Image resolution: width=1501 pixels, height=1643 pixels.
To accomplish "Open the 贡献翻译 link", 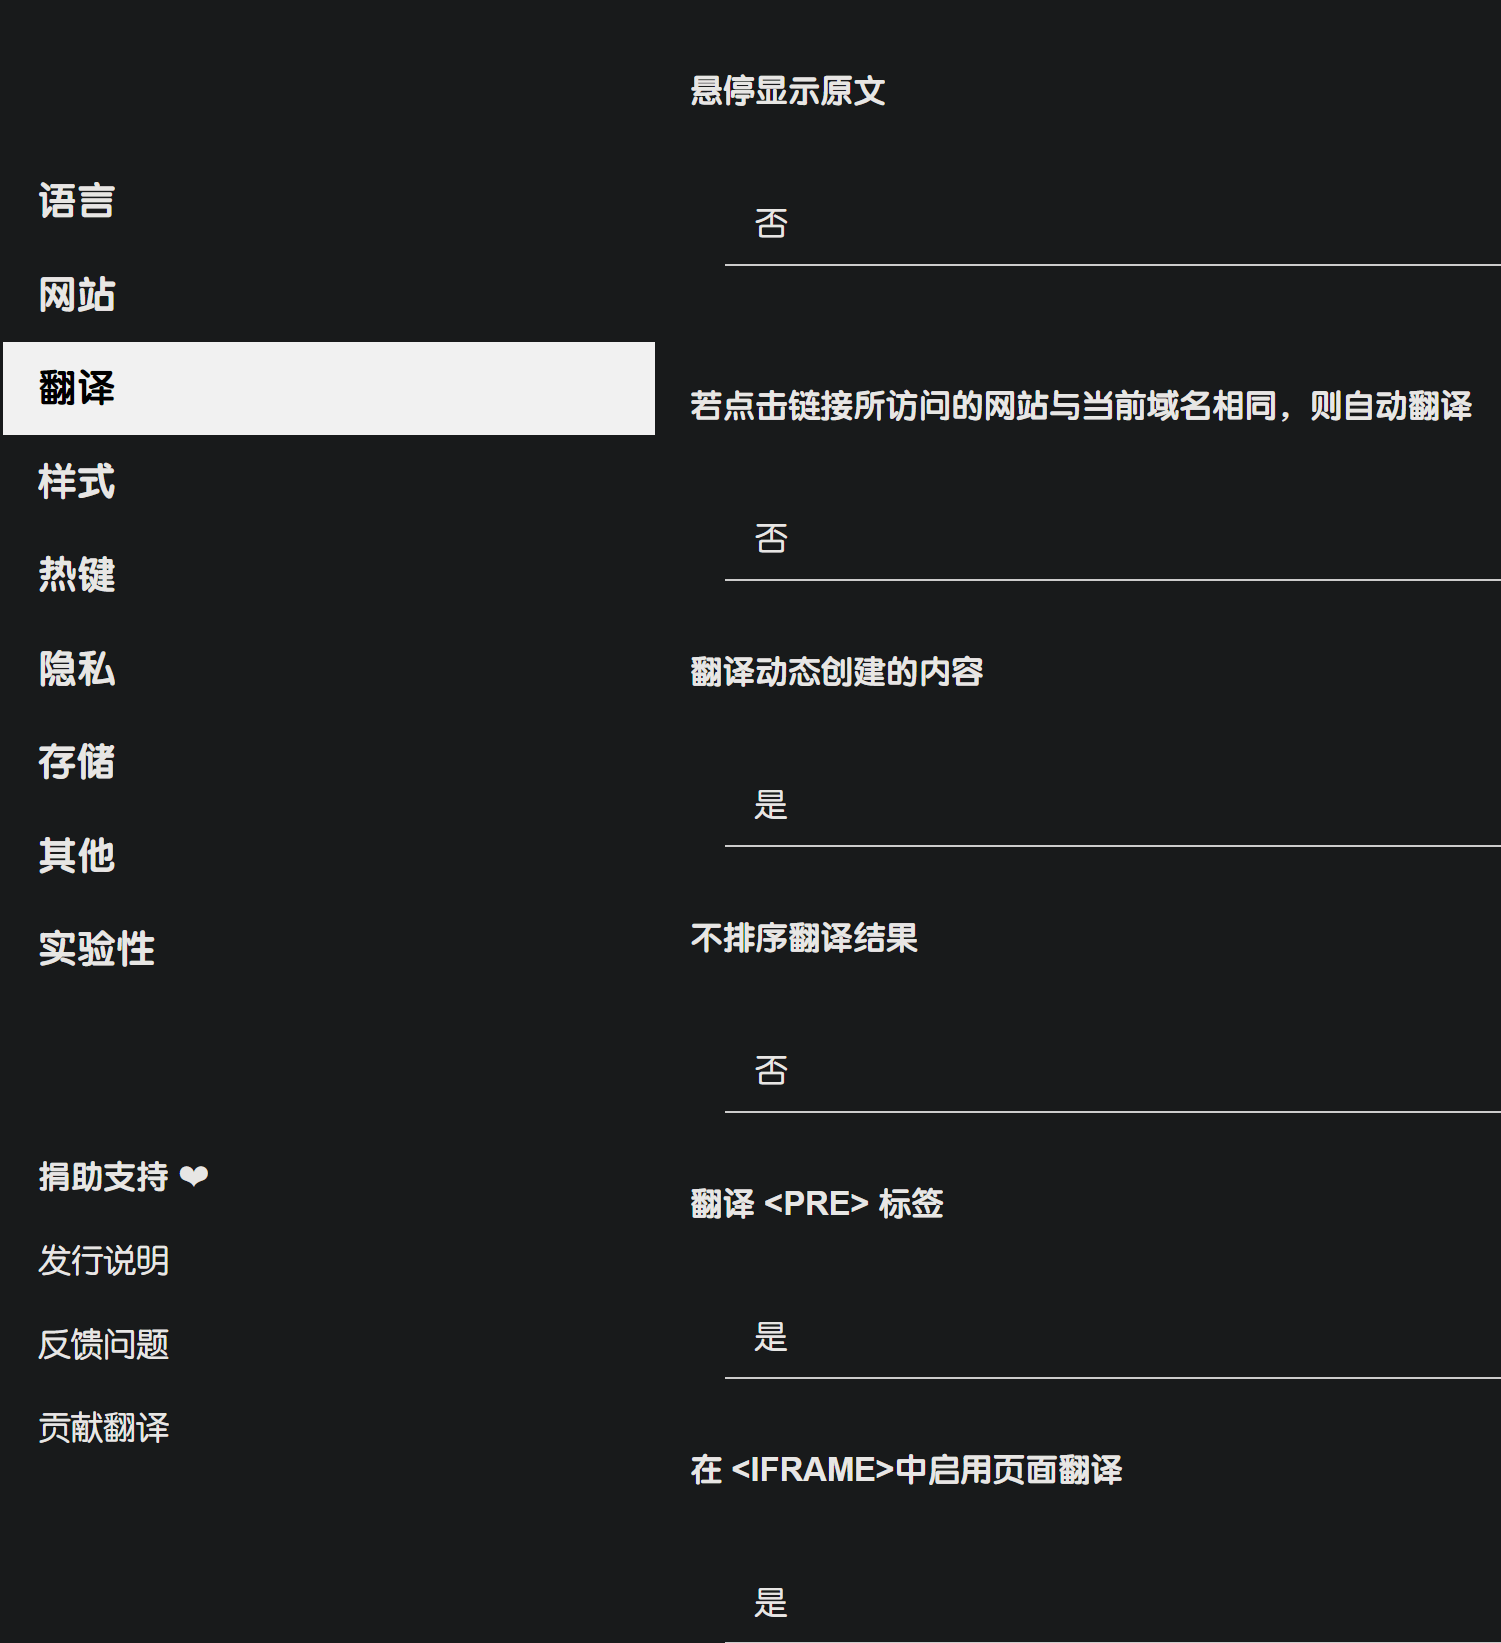I will [x=104, y=1428].
